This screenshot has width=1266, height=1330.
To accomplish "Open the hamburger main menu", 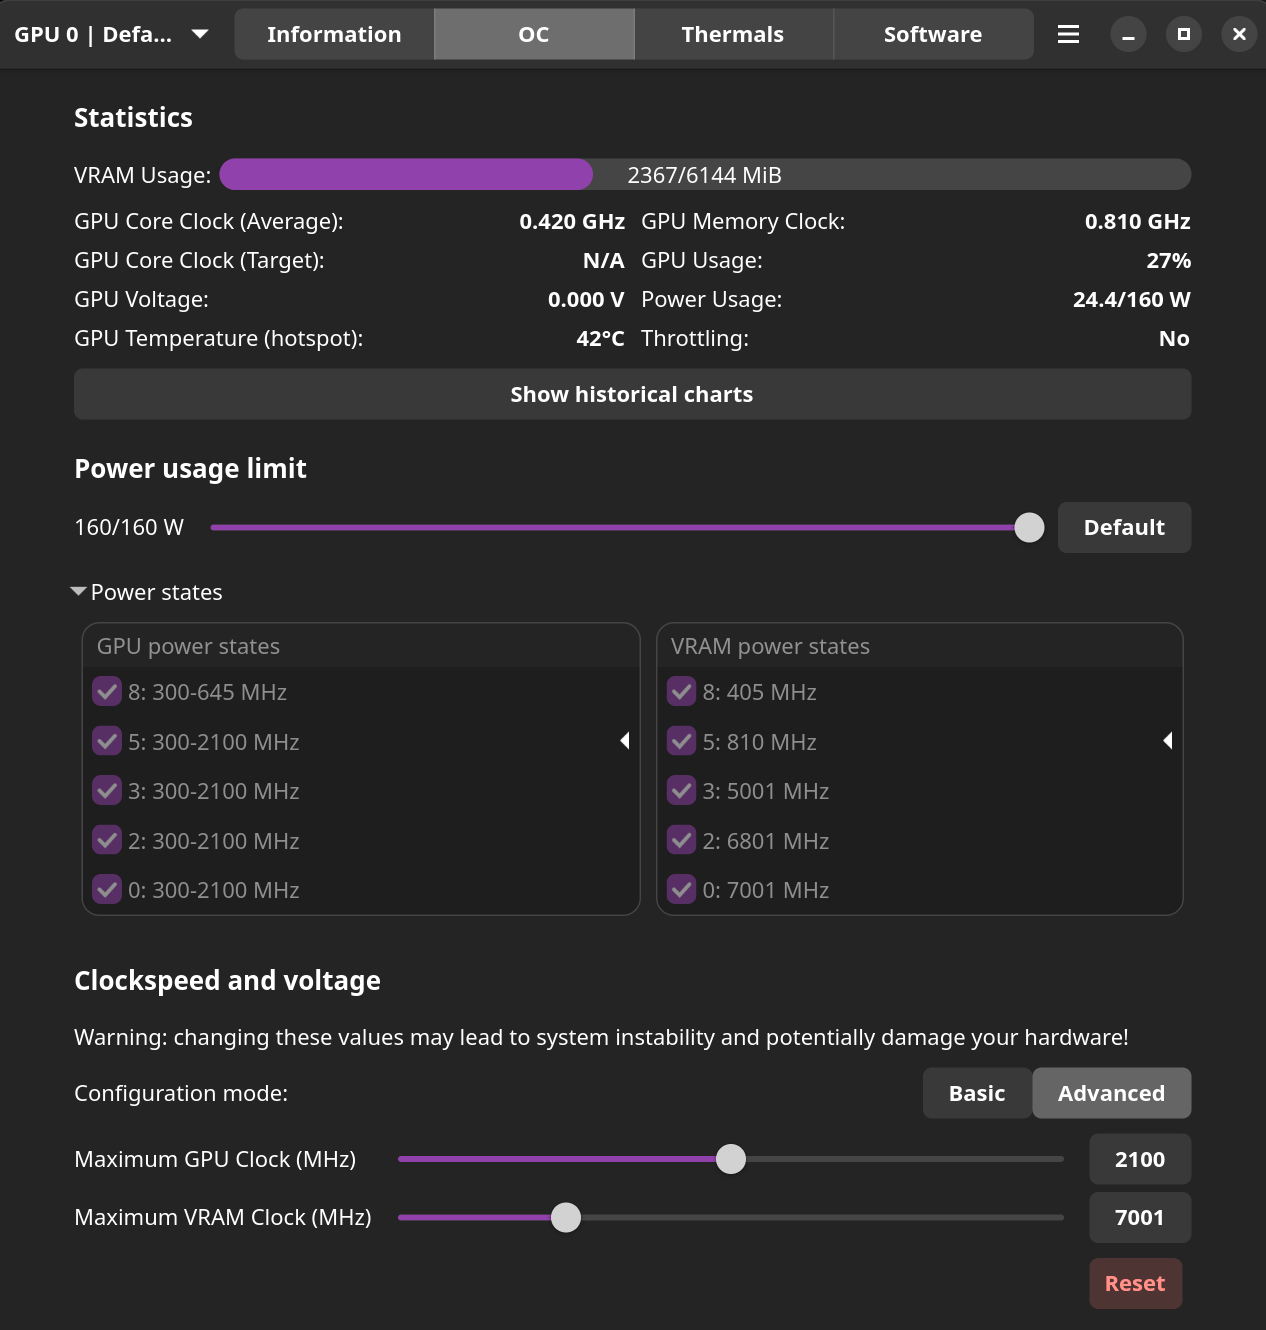I will click(x=1068, y=34).
